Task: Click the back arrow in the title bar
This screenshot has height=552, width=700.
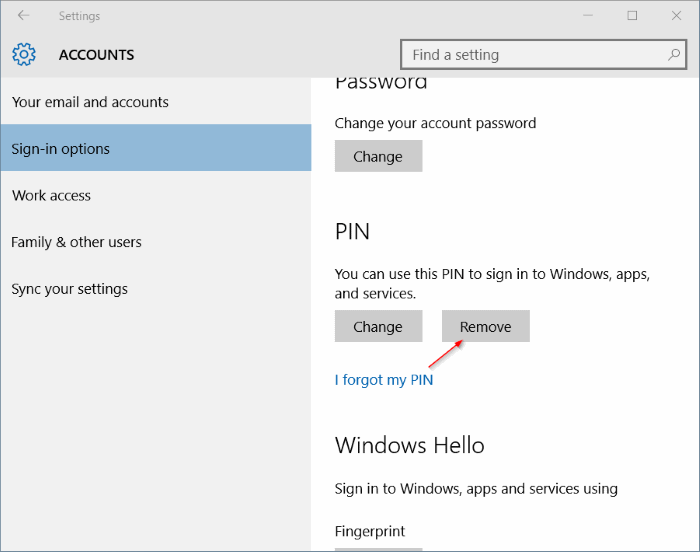Action: (23, 16)
